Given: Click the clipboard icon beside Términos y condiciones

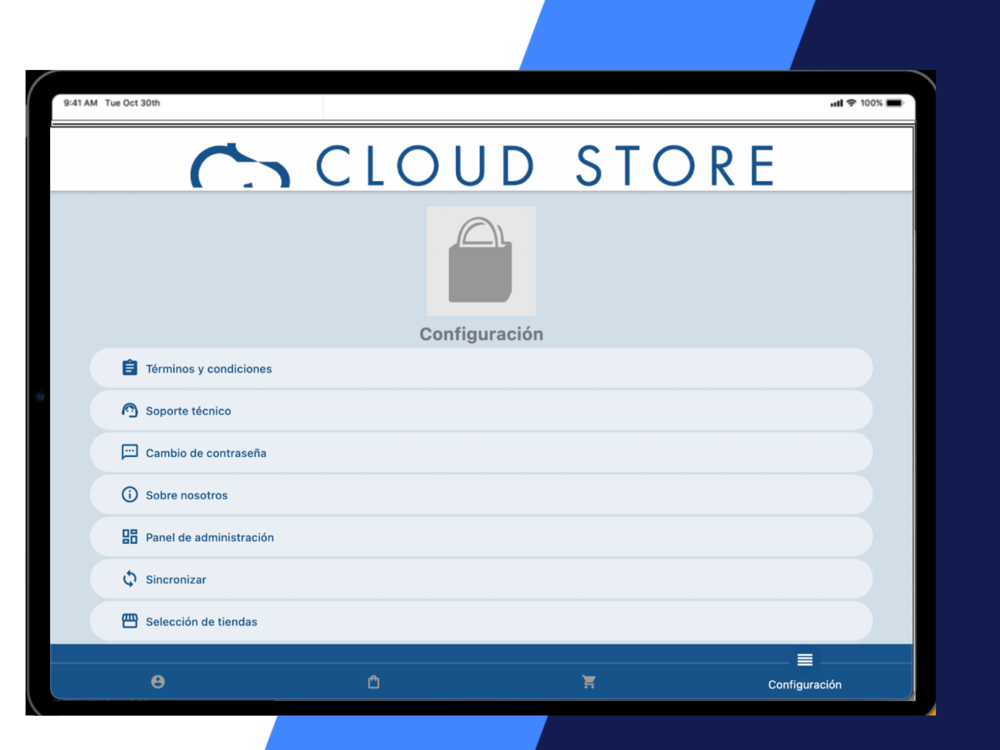Looking at the screenshot, I should click(x=129, y=368).
